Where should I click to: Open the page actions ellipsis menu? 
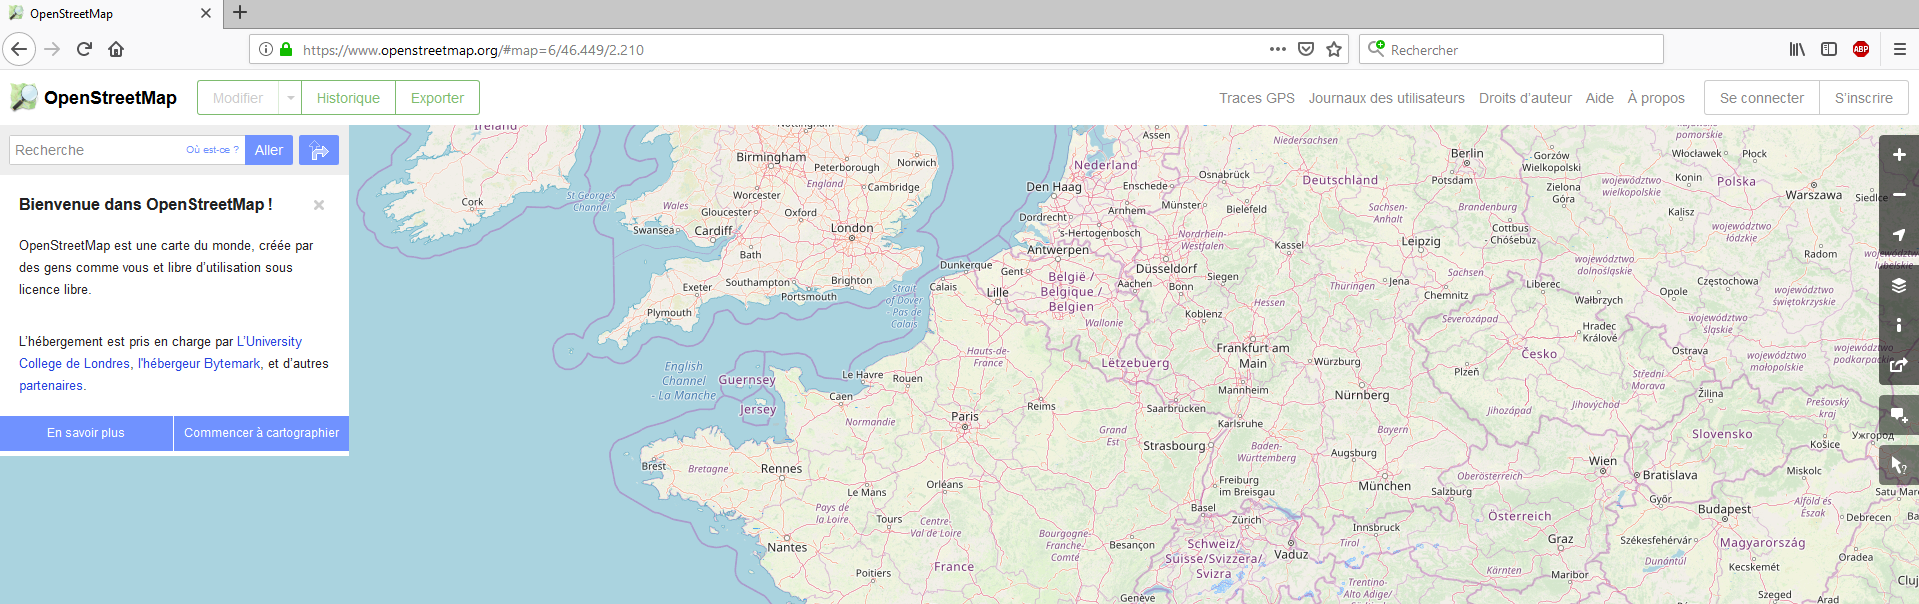pos(1277,49)
